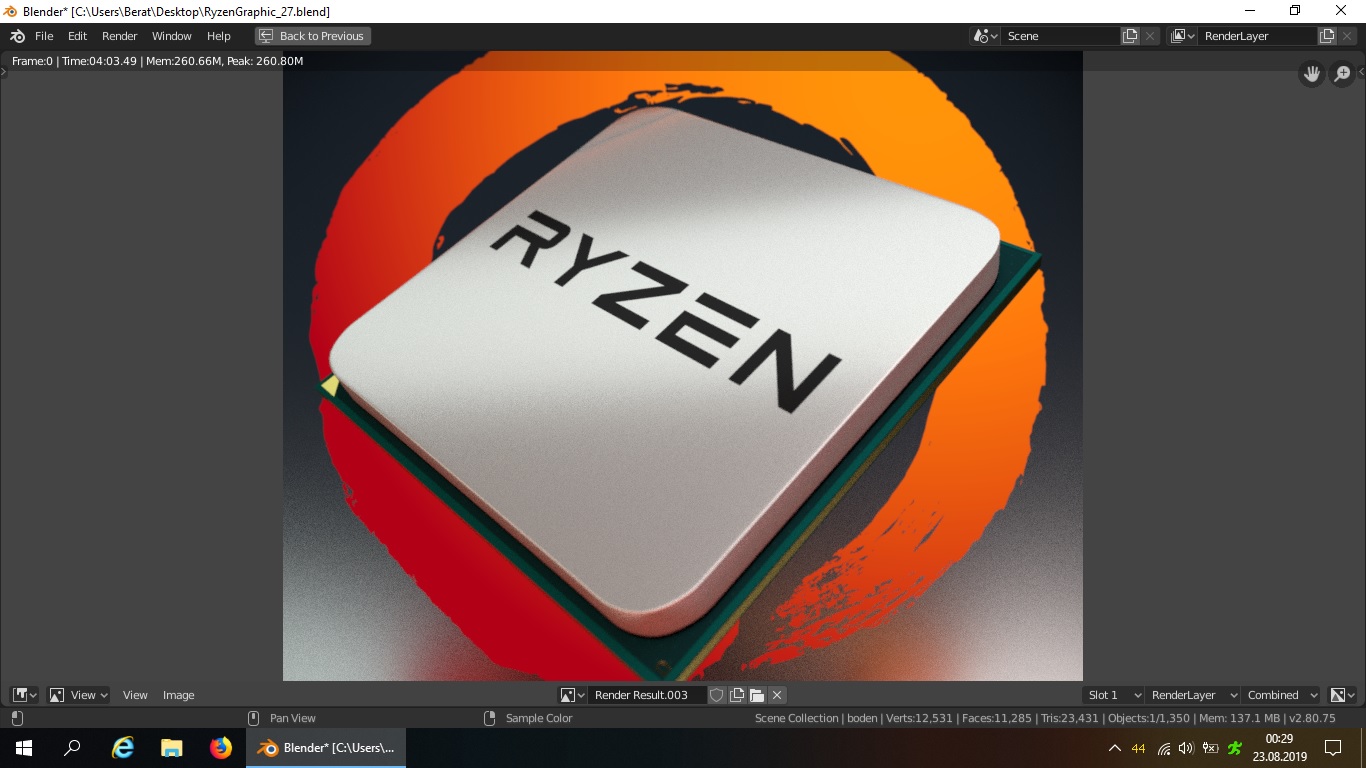Open the image editor View mode dropdown
The height and width of the screenshot is (768, 1366).
coord(79,695)
